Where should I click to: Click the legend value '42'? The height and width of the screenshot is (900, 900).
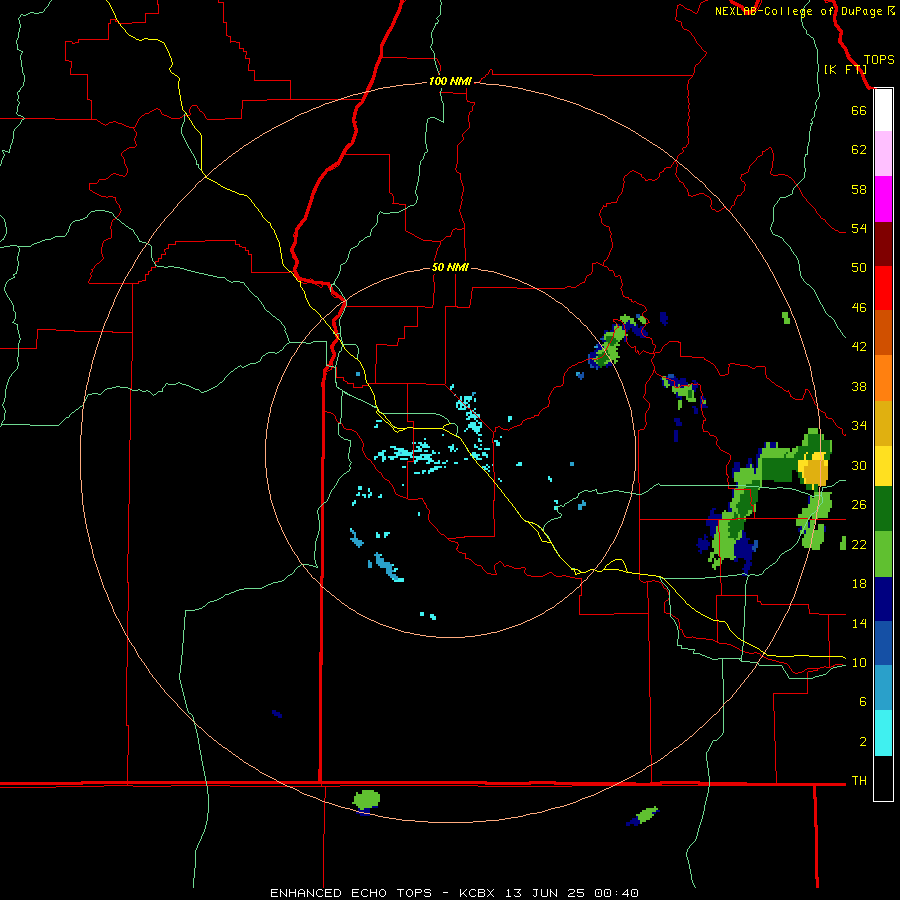point(859,346)
